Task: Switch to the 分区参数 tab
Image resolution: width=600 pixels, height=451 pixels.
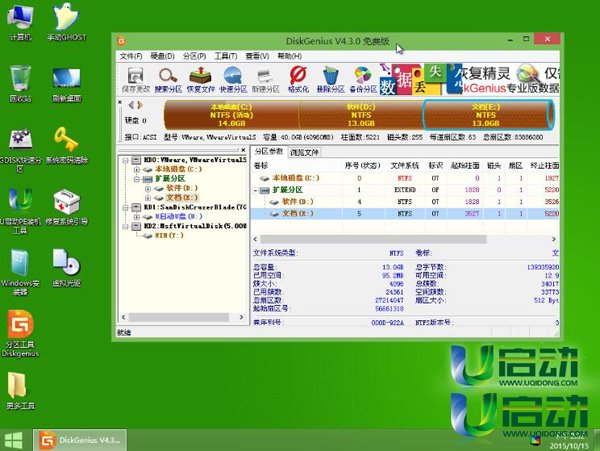Action: 268,151
